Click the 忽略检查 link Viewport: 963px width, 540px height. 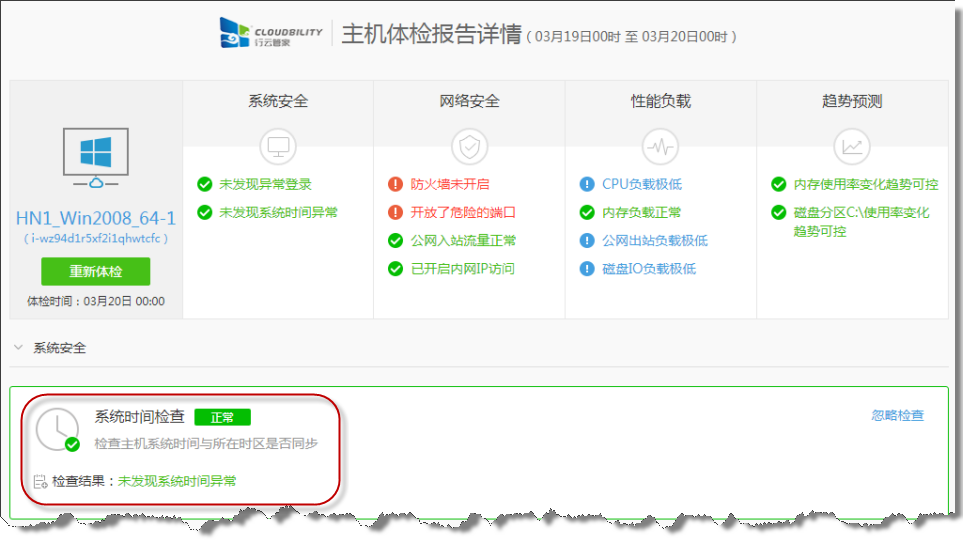point(897,415)
